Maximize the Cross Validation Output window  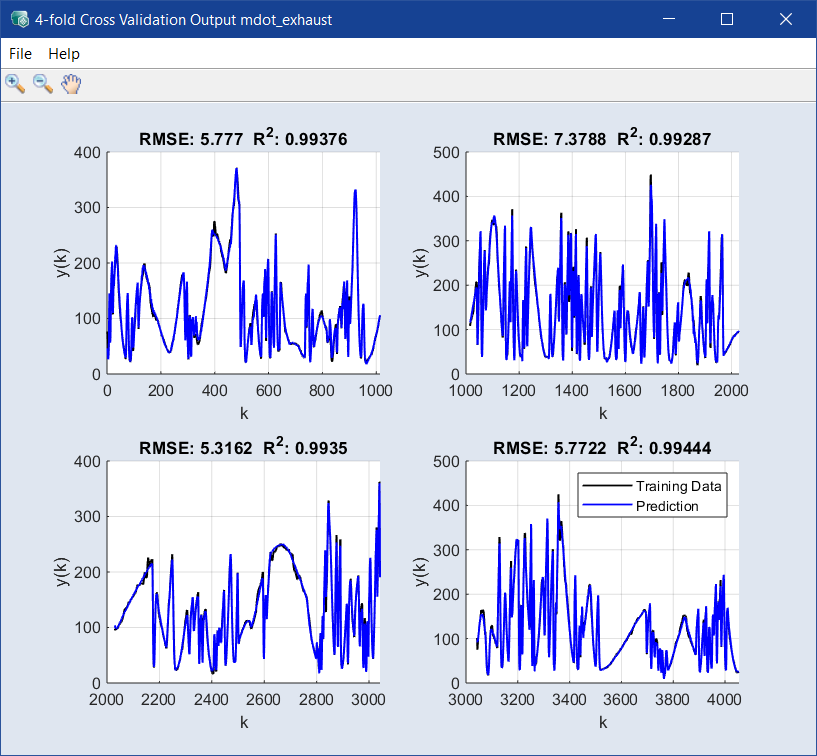tap(727, 19)
